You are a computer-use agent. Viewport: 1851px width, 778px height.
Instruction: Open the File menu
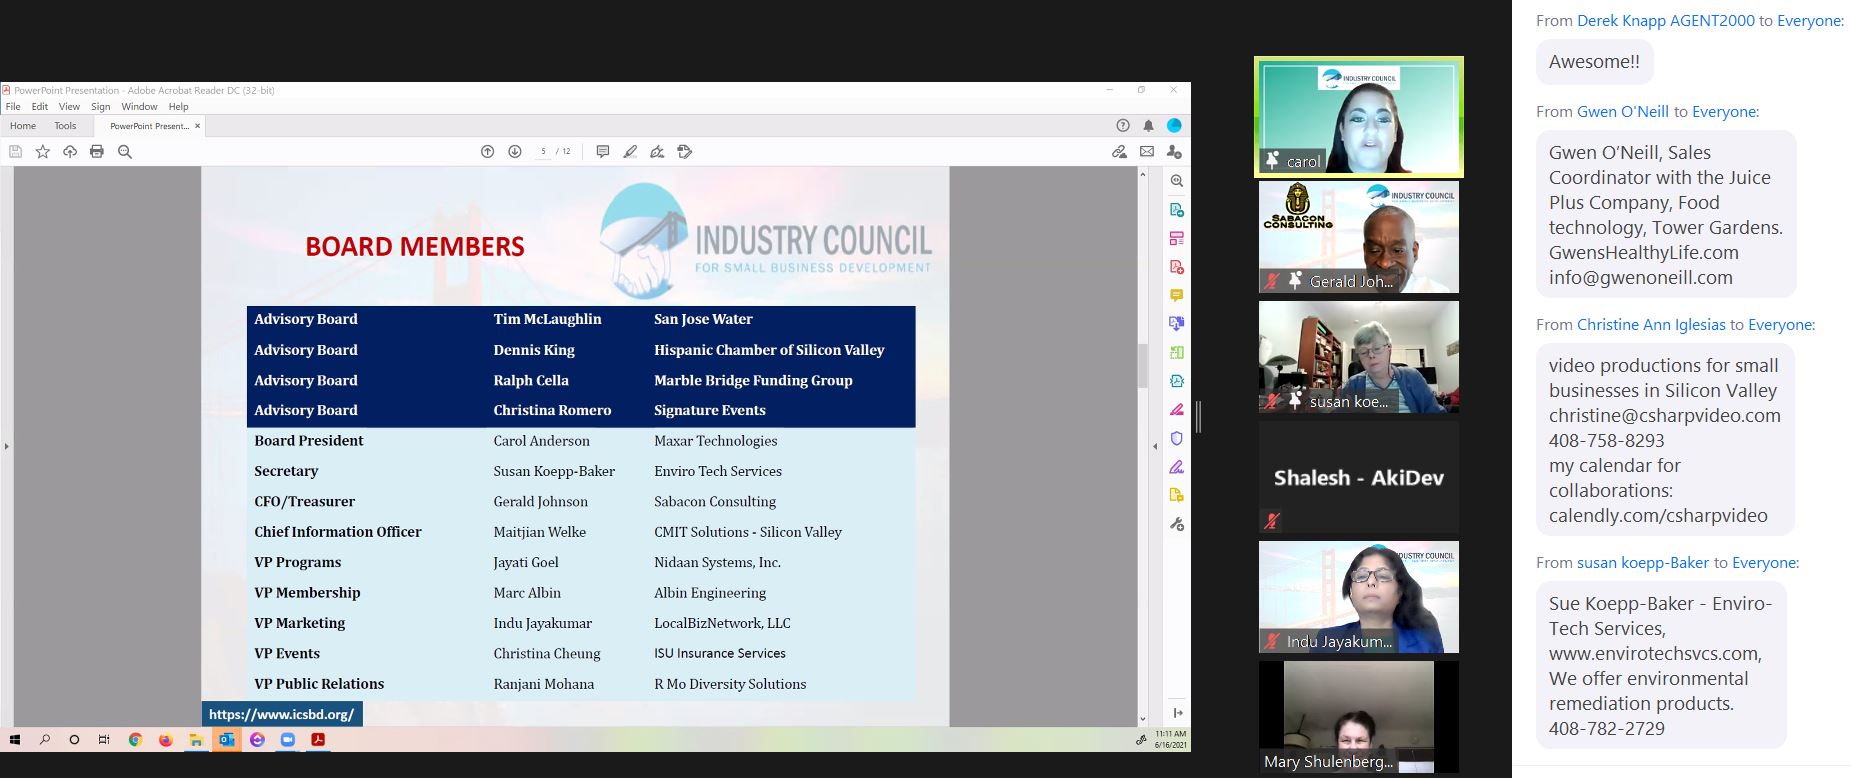coord(13,107)
